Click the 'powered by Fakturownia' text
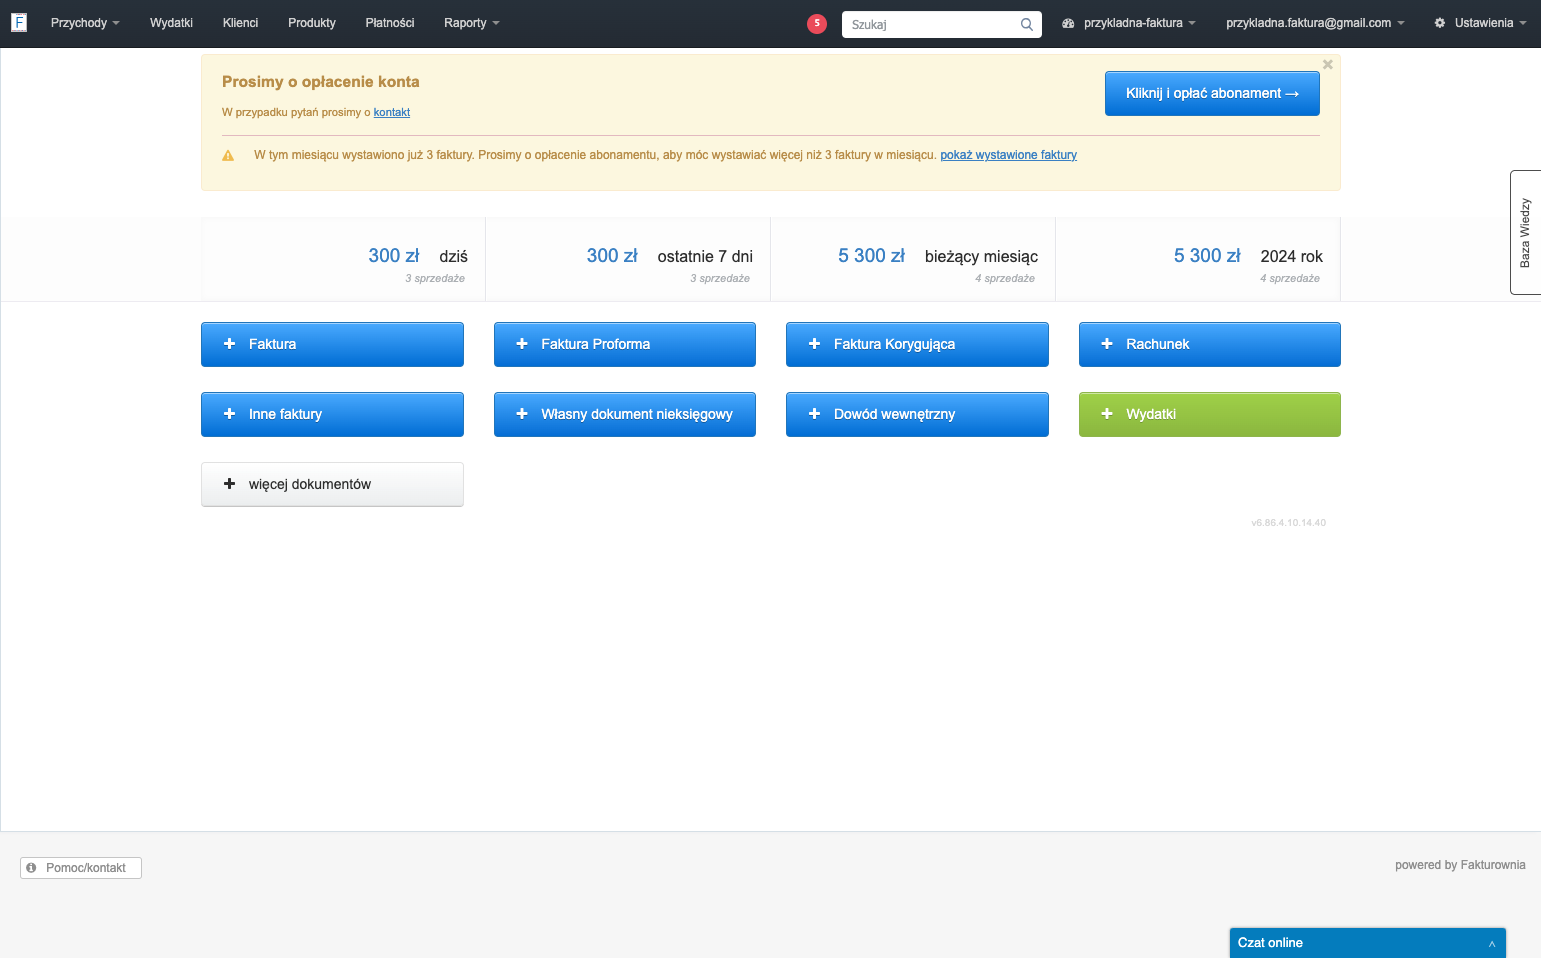Image resolution: width=1541 pixels, height=958 pixels. pos(1460,865)
